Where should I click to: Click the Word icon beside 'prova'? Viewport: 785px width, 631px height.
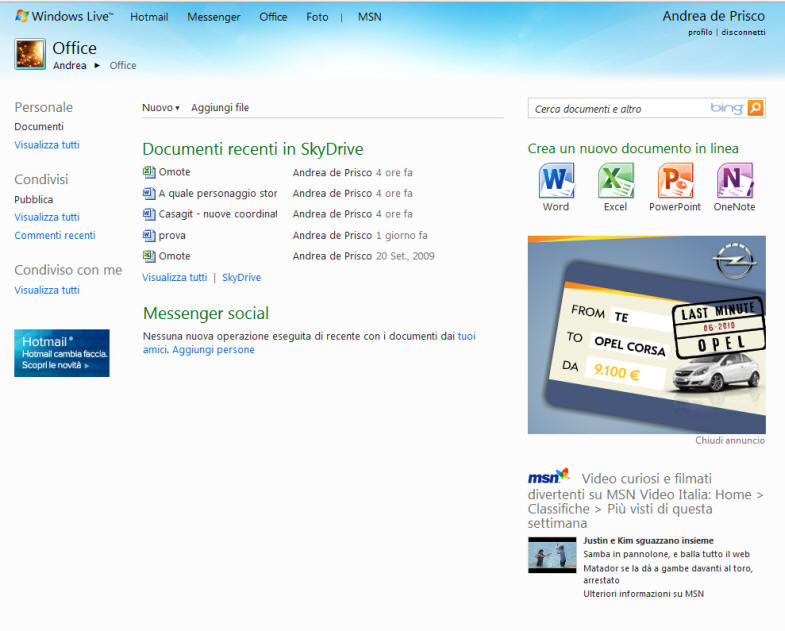click(149, 235)
